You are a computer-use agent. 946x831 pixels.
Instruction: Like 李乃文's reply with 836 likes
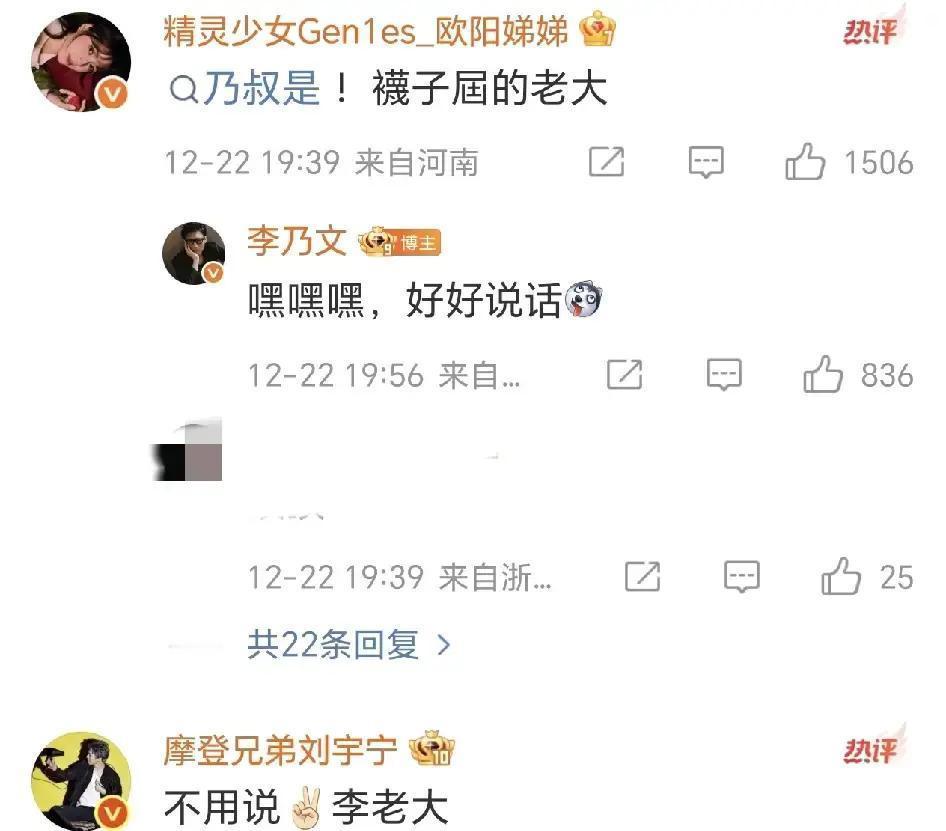point(823,374)
